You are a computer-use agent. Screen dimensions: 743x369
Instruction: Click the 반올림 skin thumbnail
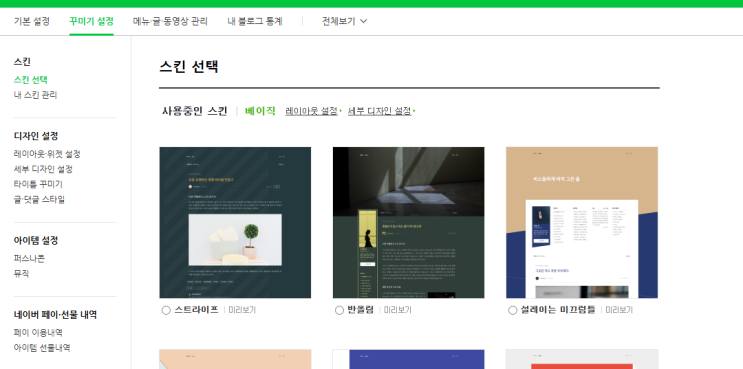408,222
